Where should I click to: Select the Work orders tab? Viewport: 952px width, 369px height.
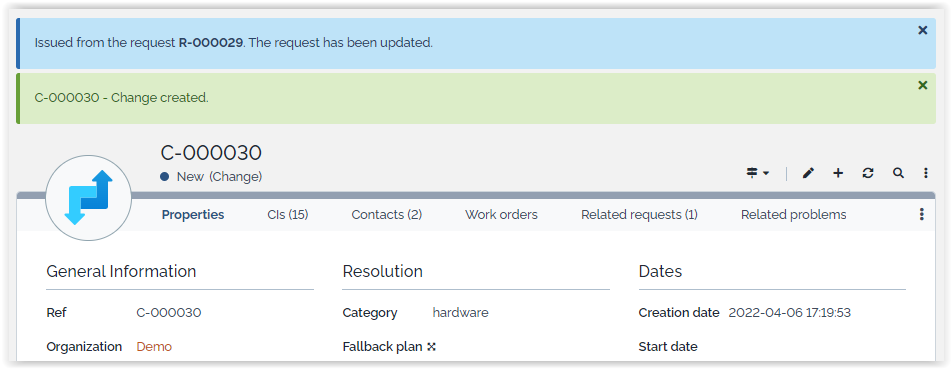tap(502, 215)
